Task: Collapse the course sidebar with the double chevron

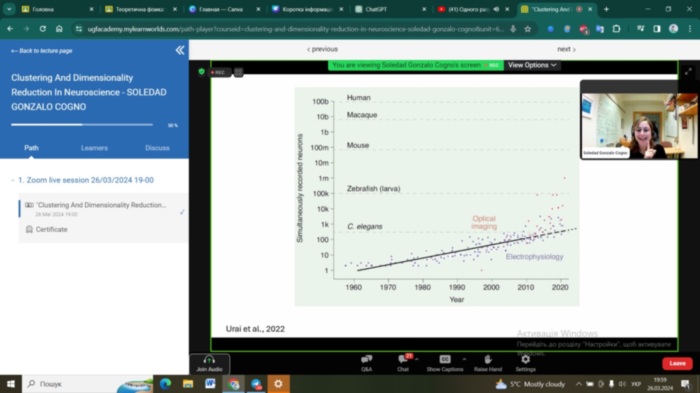Action: 180,50
